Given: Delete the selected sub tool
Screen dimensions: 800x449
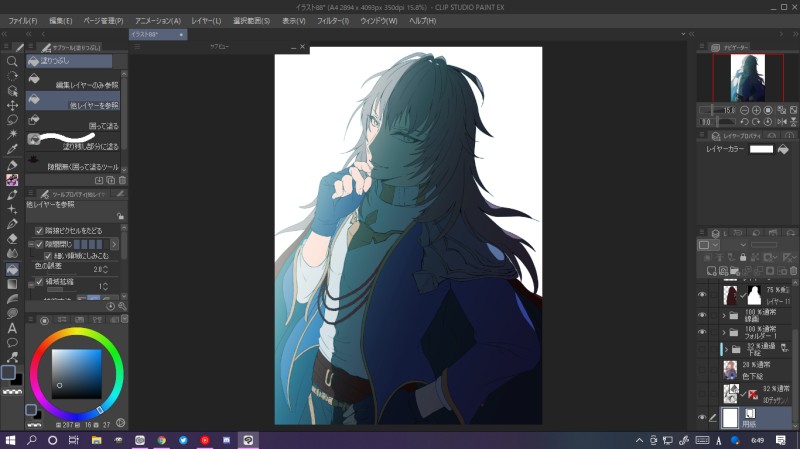Looking at the screenshot, I should [x=122, y=180].
